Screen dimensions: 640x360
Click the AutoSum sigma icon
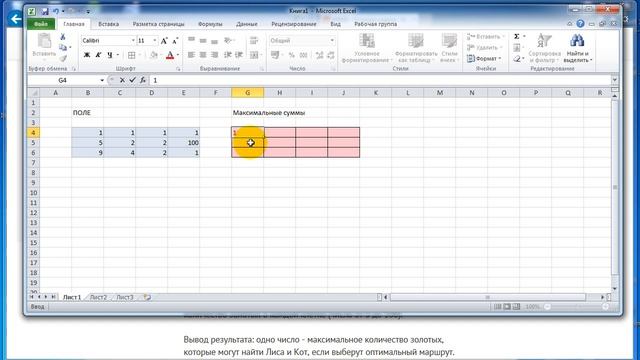(516, 37)
